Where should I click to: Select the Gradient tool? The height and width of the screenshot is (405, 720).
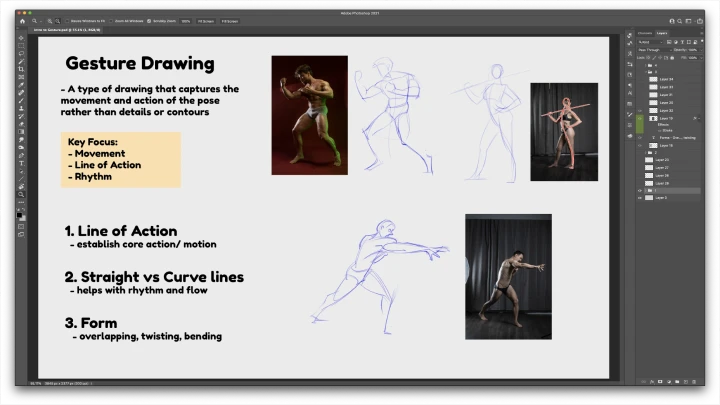point(21,132)
